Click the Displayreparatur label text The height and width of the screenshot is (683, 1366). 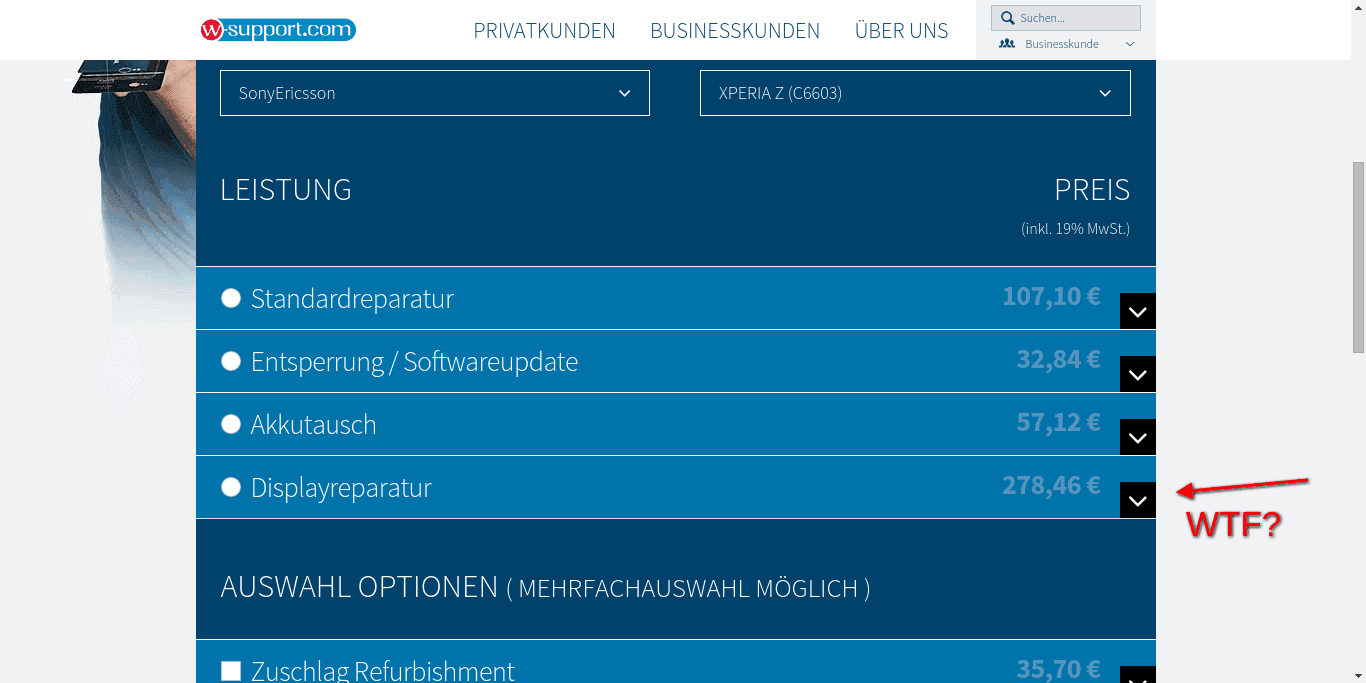coord(341,488)
